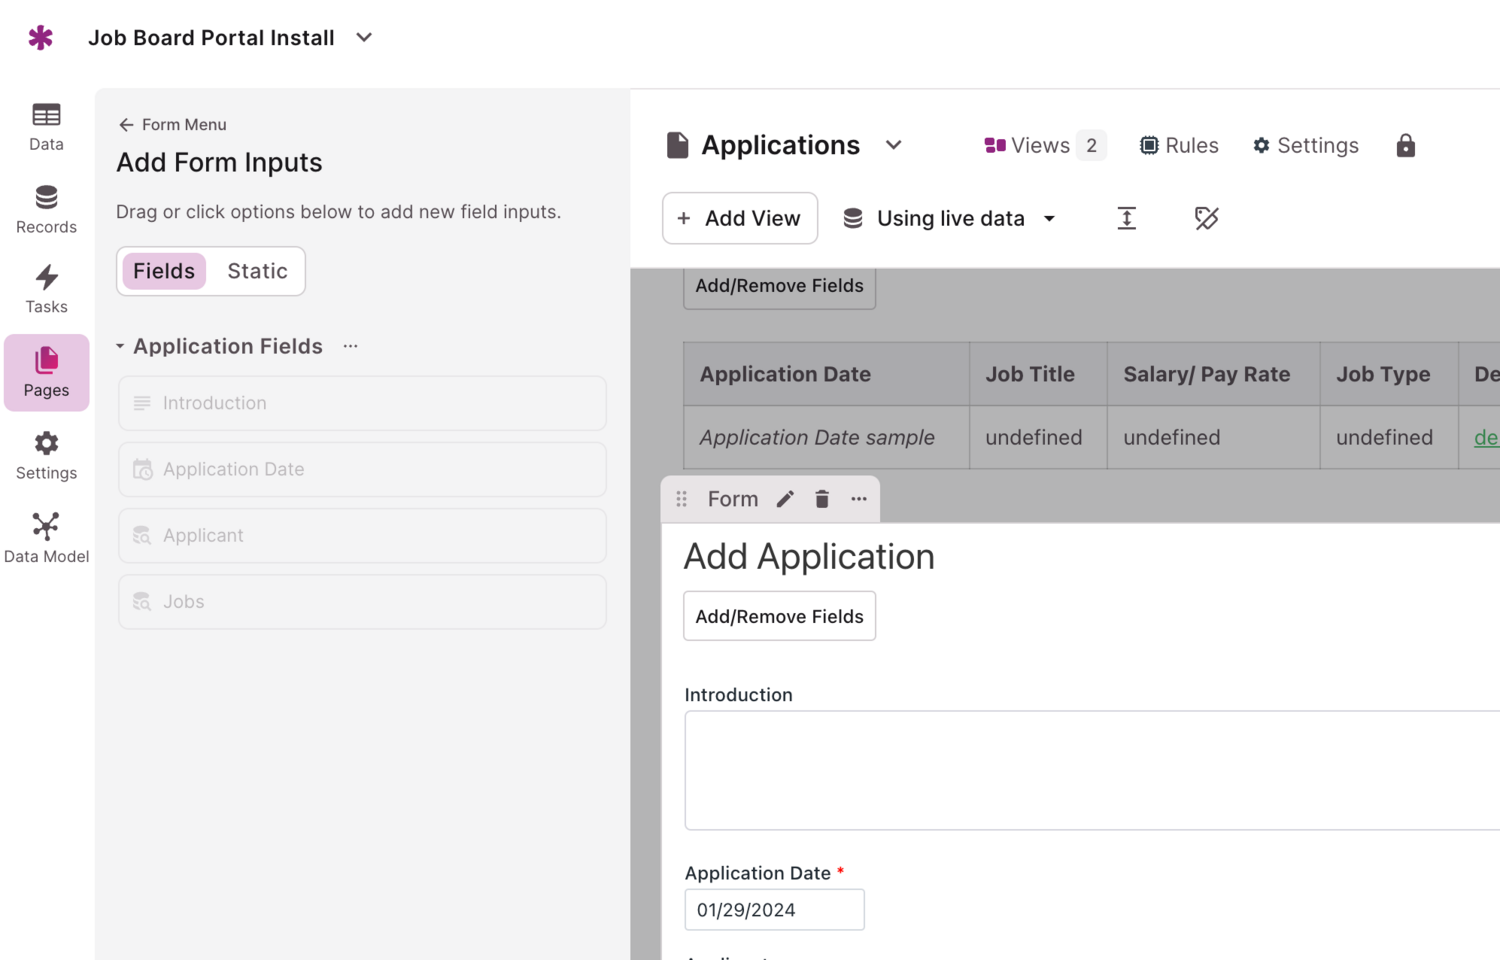The image size is (1500, 960).
Task: Click the crossed-out tag icon
Action: pyautogui.click(x=1206, y=218)
